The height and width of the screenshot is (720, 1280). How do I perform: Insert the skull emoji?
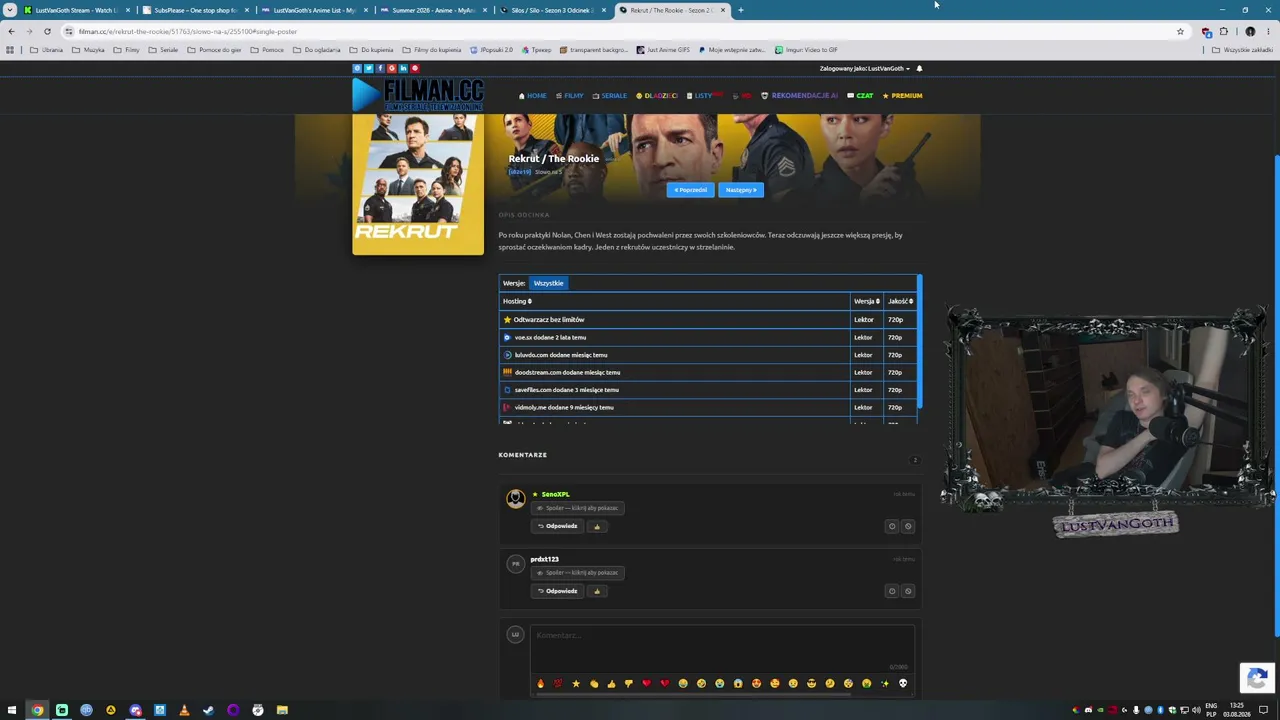pyautogui.click(x=903, y=684)
